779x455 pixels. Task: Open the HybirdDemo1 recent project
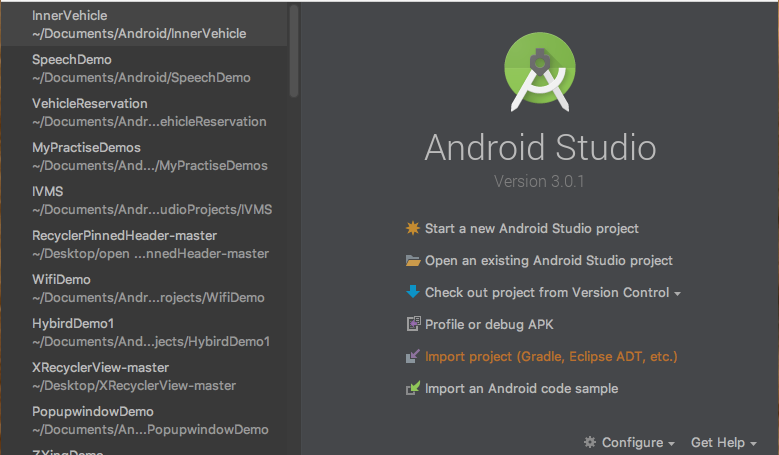[x=144, y=332]
